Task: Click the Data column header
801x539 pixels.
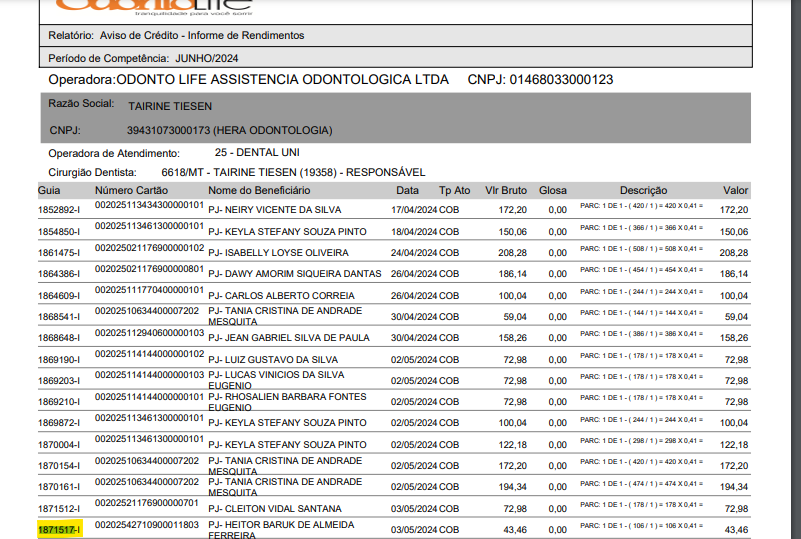Action: [407, 191]
